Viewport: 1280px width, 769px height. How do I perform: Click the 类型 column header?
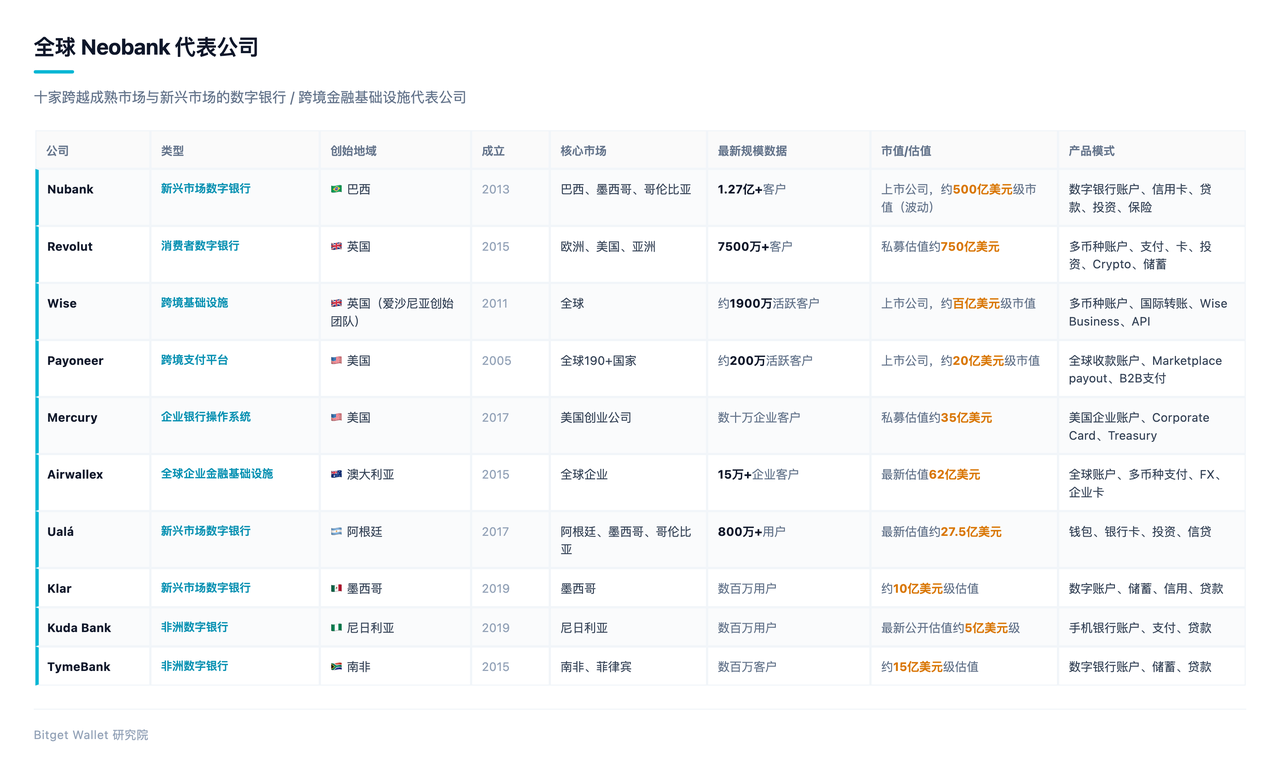click(173, 151)
